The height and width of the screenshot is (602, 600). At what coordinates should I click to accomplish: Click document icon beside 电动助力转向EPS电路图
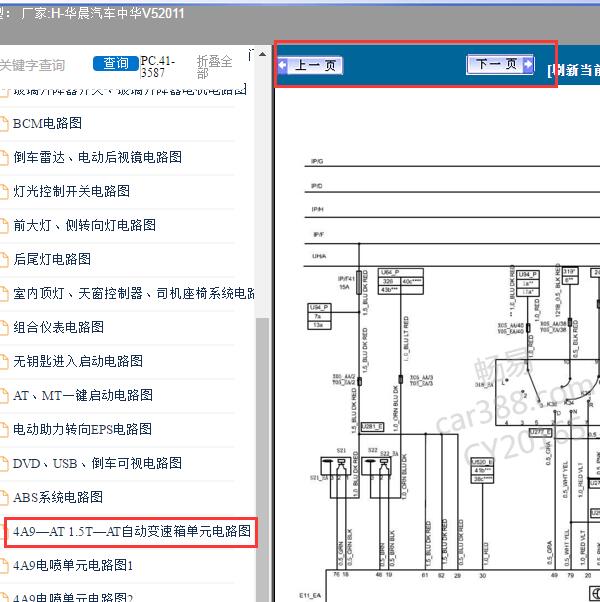[4, 430]
